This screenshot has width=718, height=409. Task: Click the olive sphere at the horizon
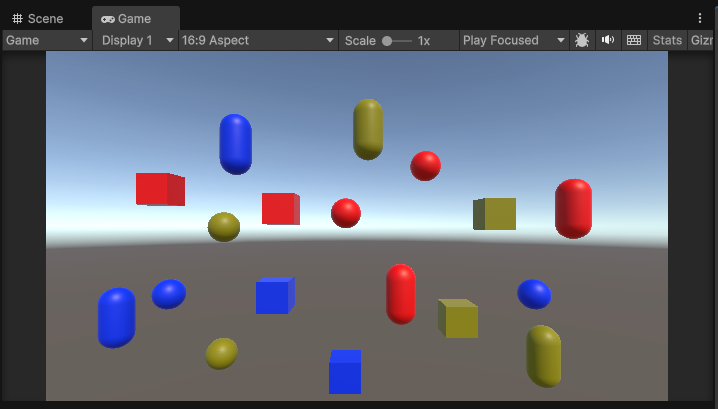click(224, 227)
